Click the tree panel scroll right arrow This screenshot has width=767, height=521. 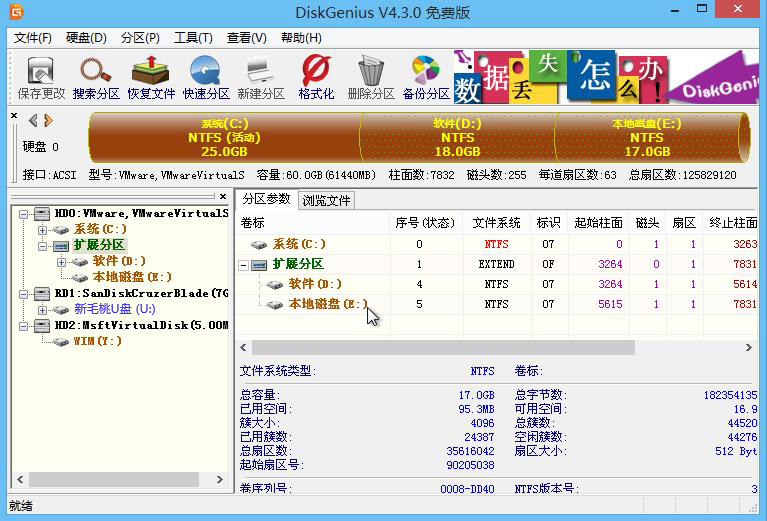(220, 479)
